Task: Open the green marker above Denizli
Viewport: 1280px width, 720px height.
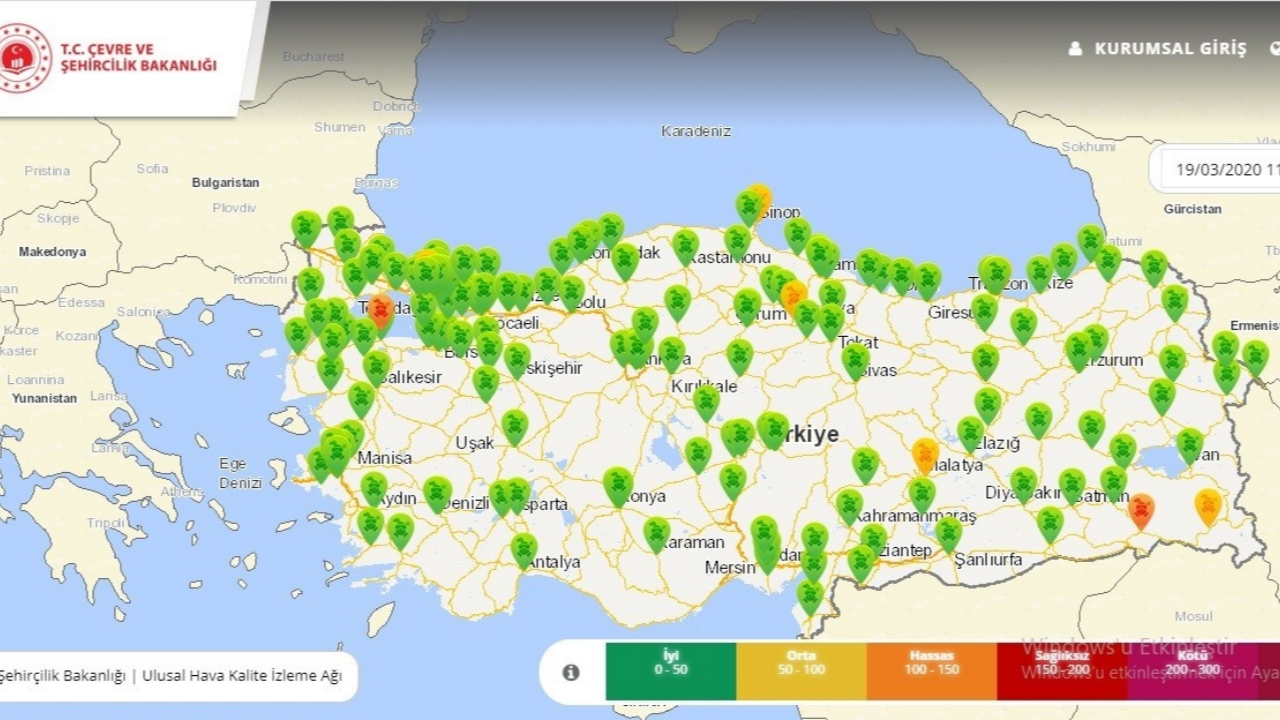Action: (437, 493)
